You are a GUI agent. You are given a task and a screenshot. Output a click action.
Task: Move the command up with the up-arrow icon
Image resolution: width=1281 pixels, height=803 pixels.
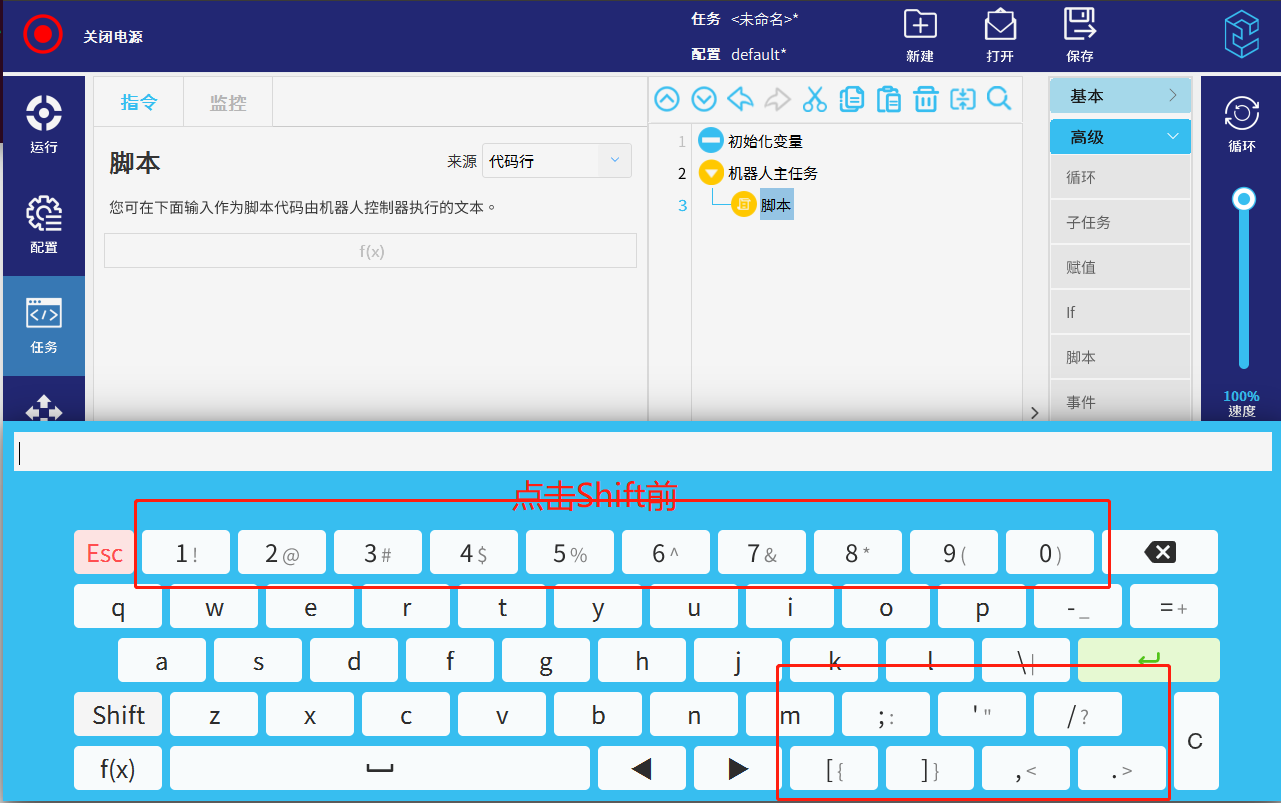pos(667,99)
